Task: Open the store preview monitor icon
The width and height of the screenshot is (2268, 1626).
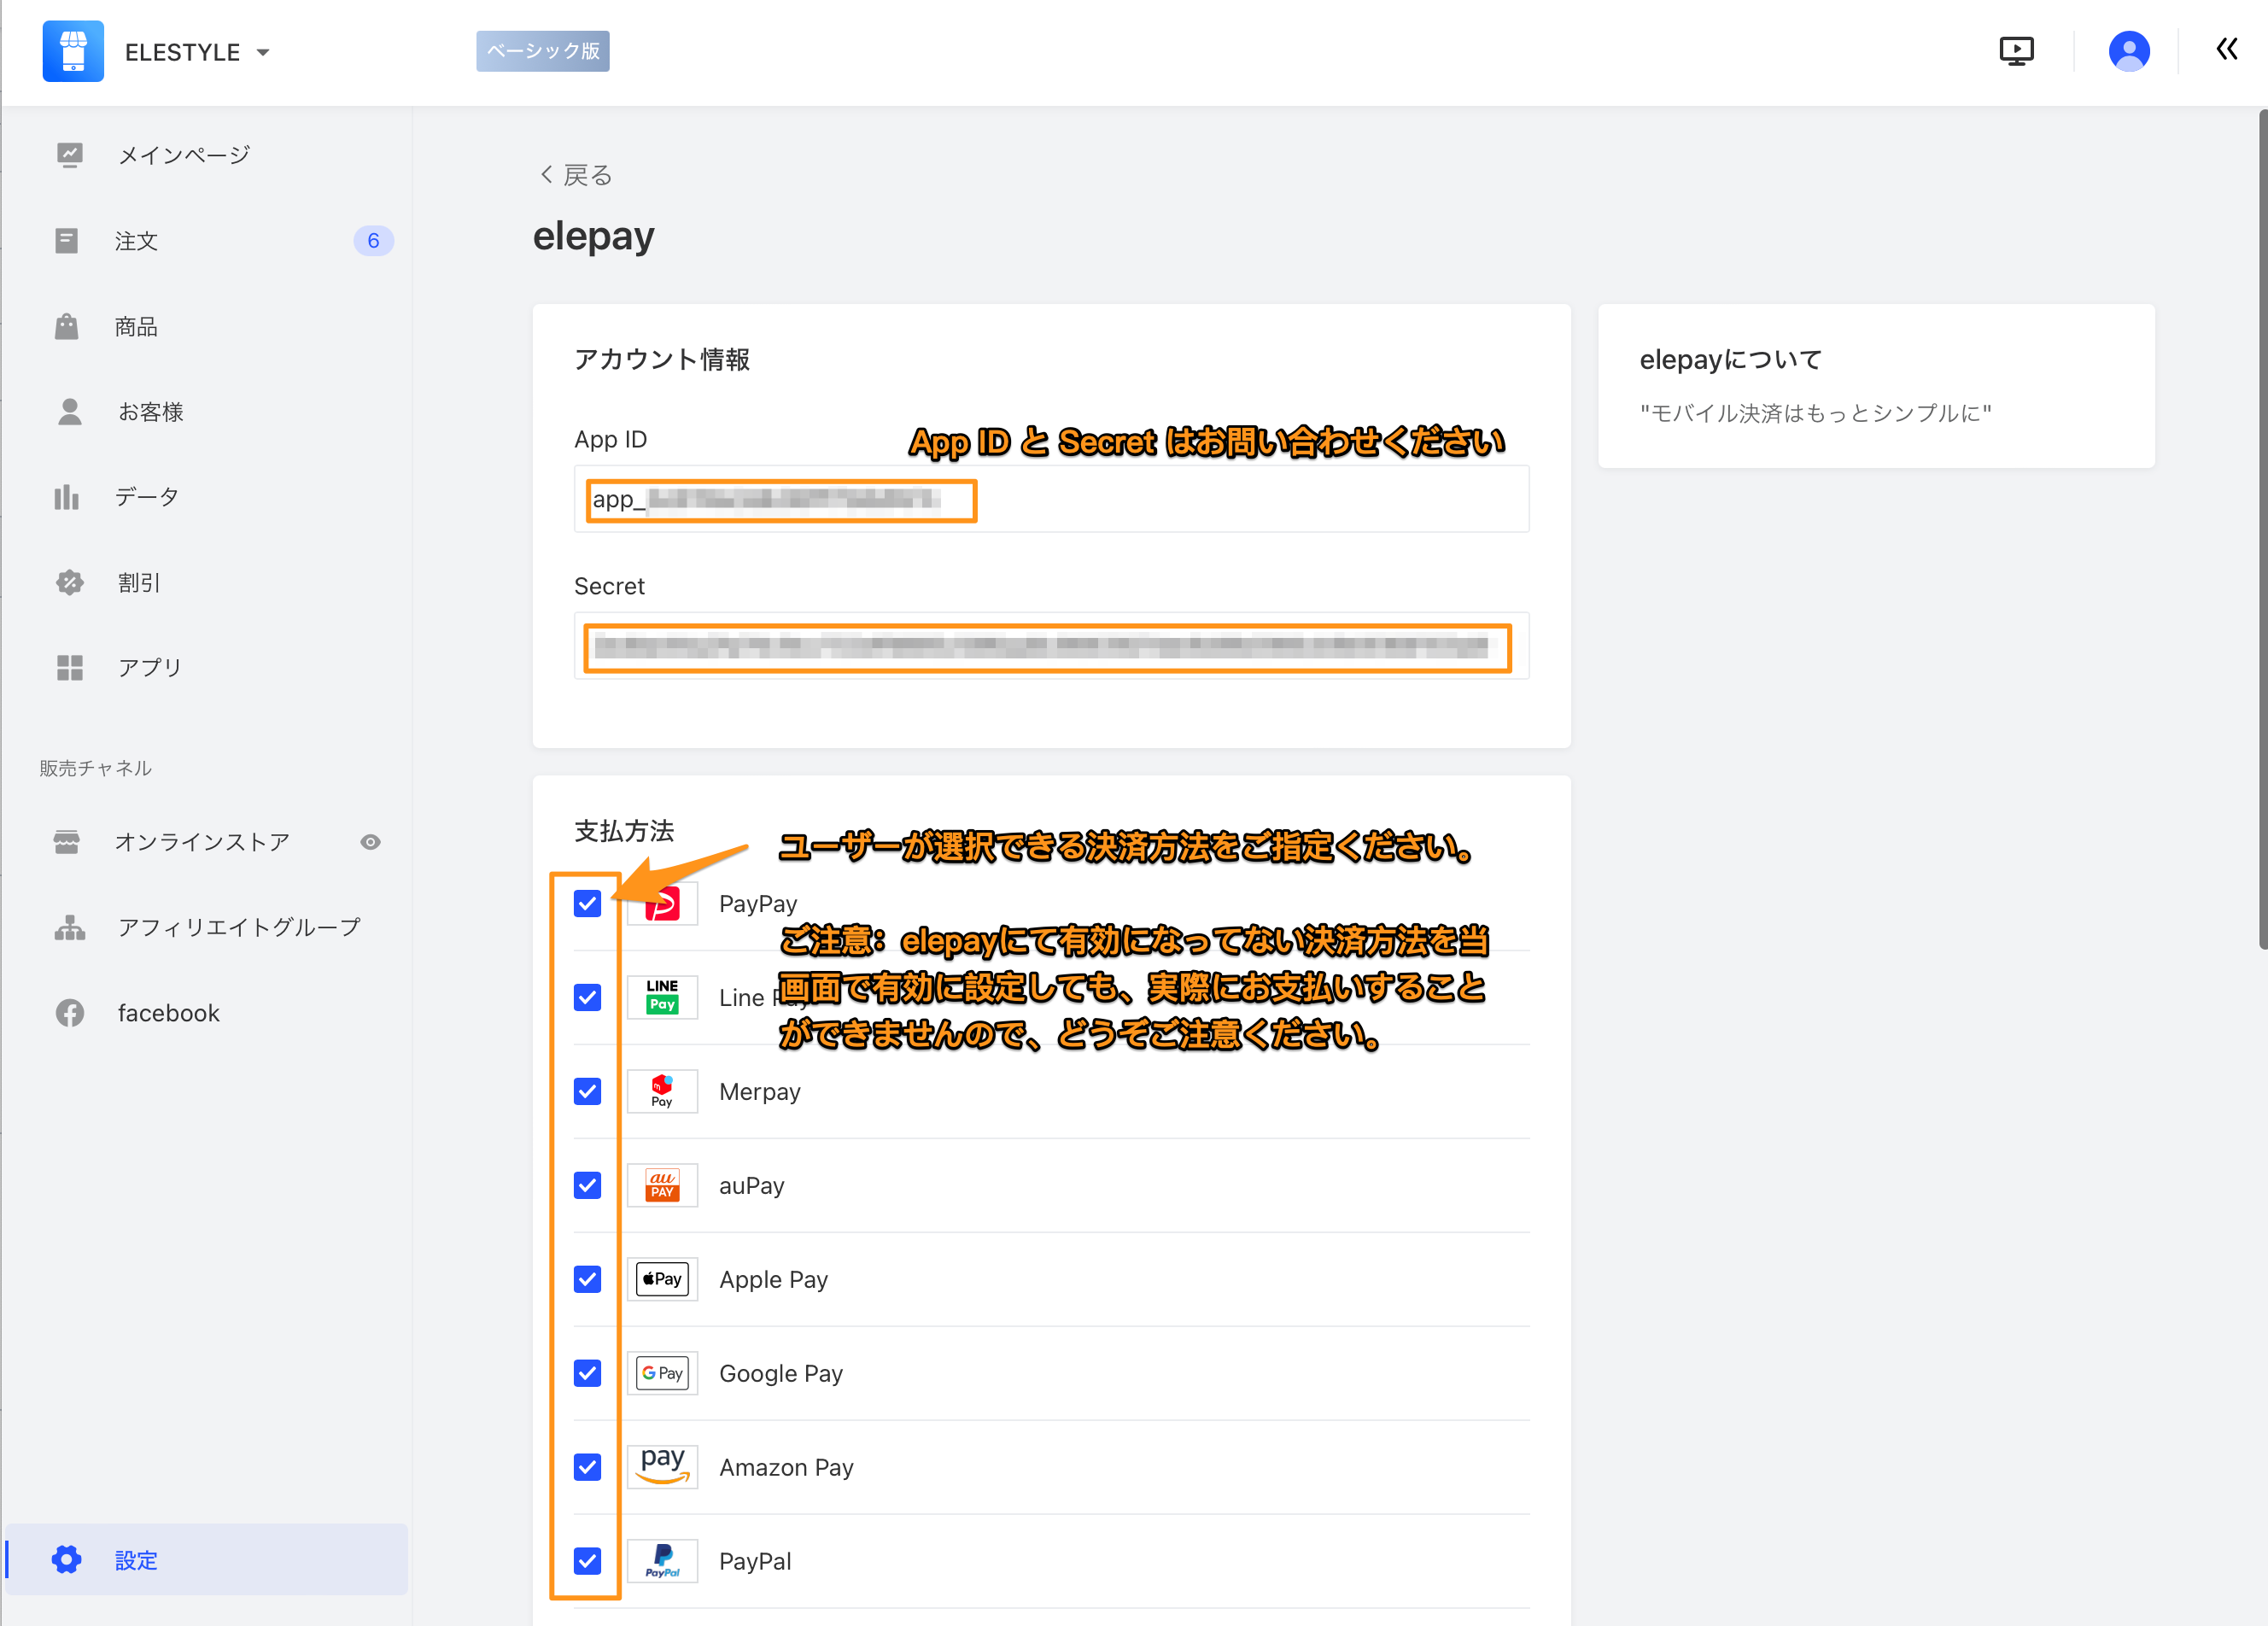Action: point(2016,50)
